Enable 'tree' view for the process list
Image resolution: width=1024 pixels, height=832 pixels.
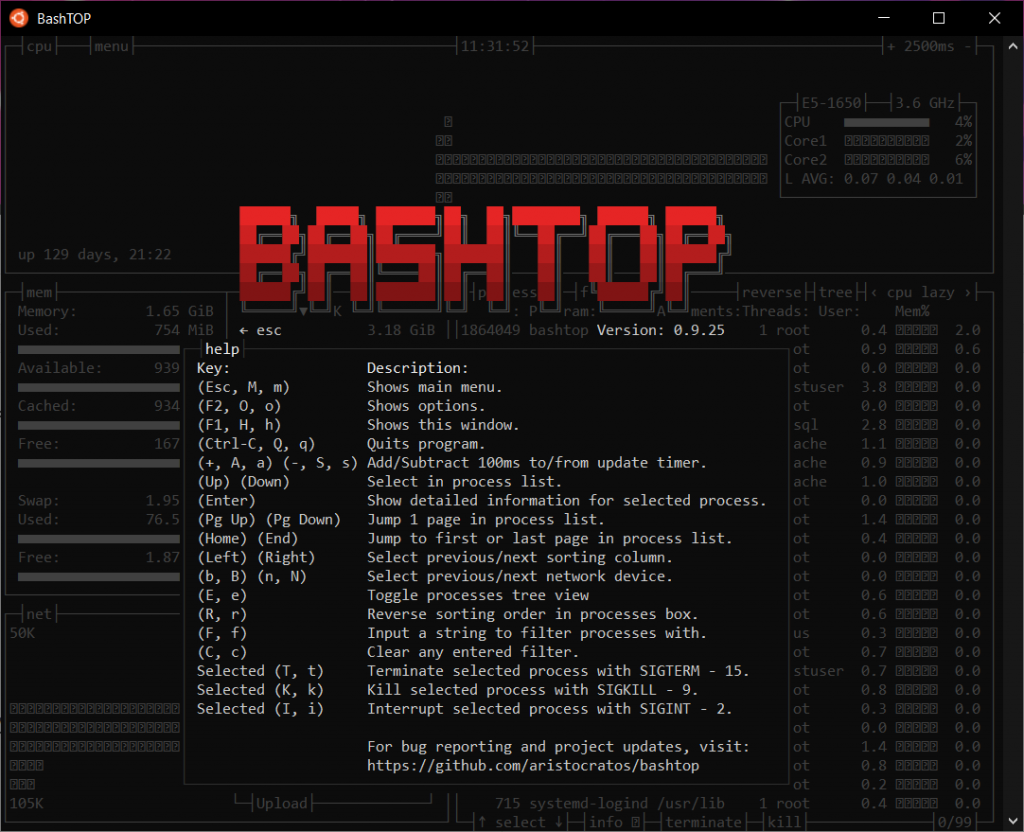pos(836,292)
